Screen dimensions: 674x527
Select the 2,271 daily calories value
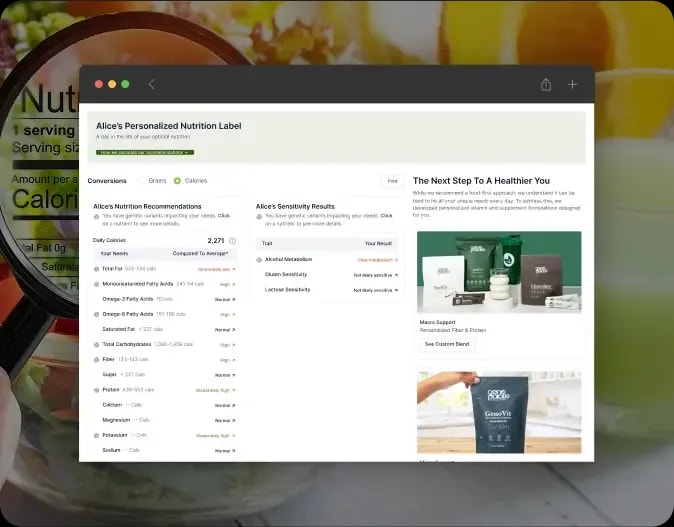pos(216,241)
